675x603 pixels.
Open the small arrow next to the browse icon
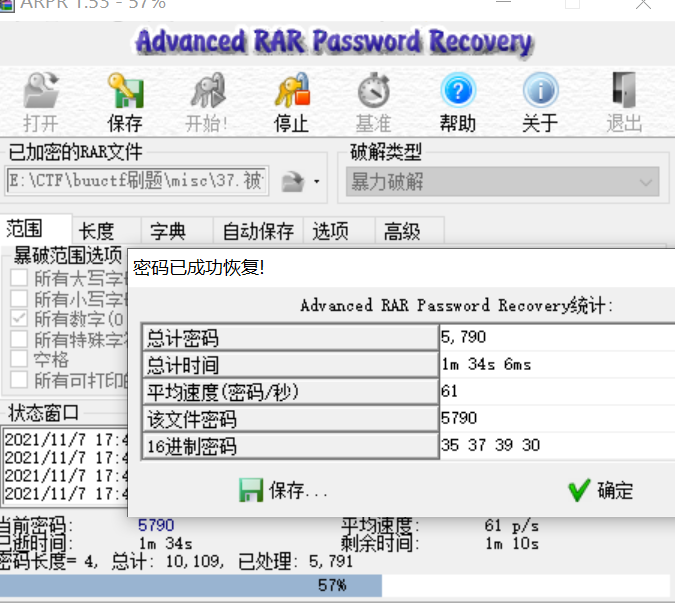[316, 182]
